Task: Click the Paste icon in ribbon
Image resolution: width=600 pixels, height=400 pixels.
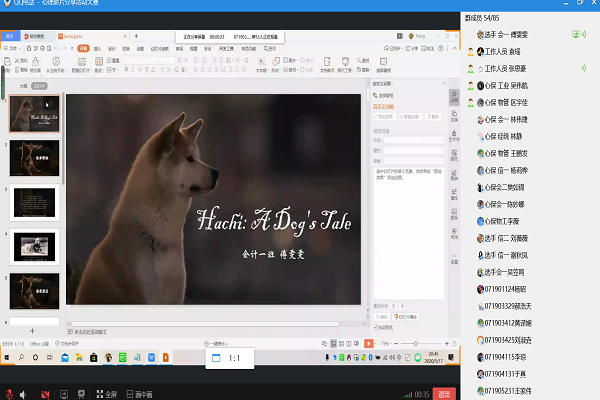Action: [7, 64]
